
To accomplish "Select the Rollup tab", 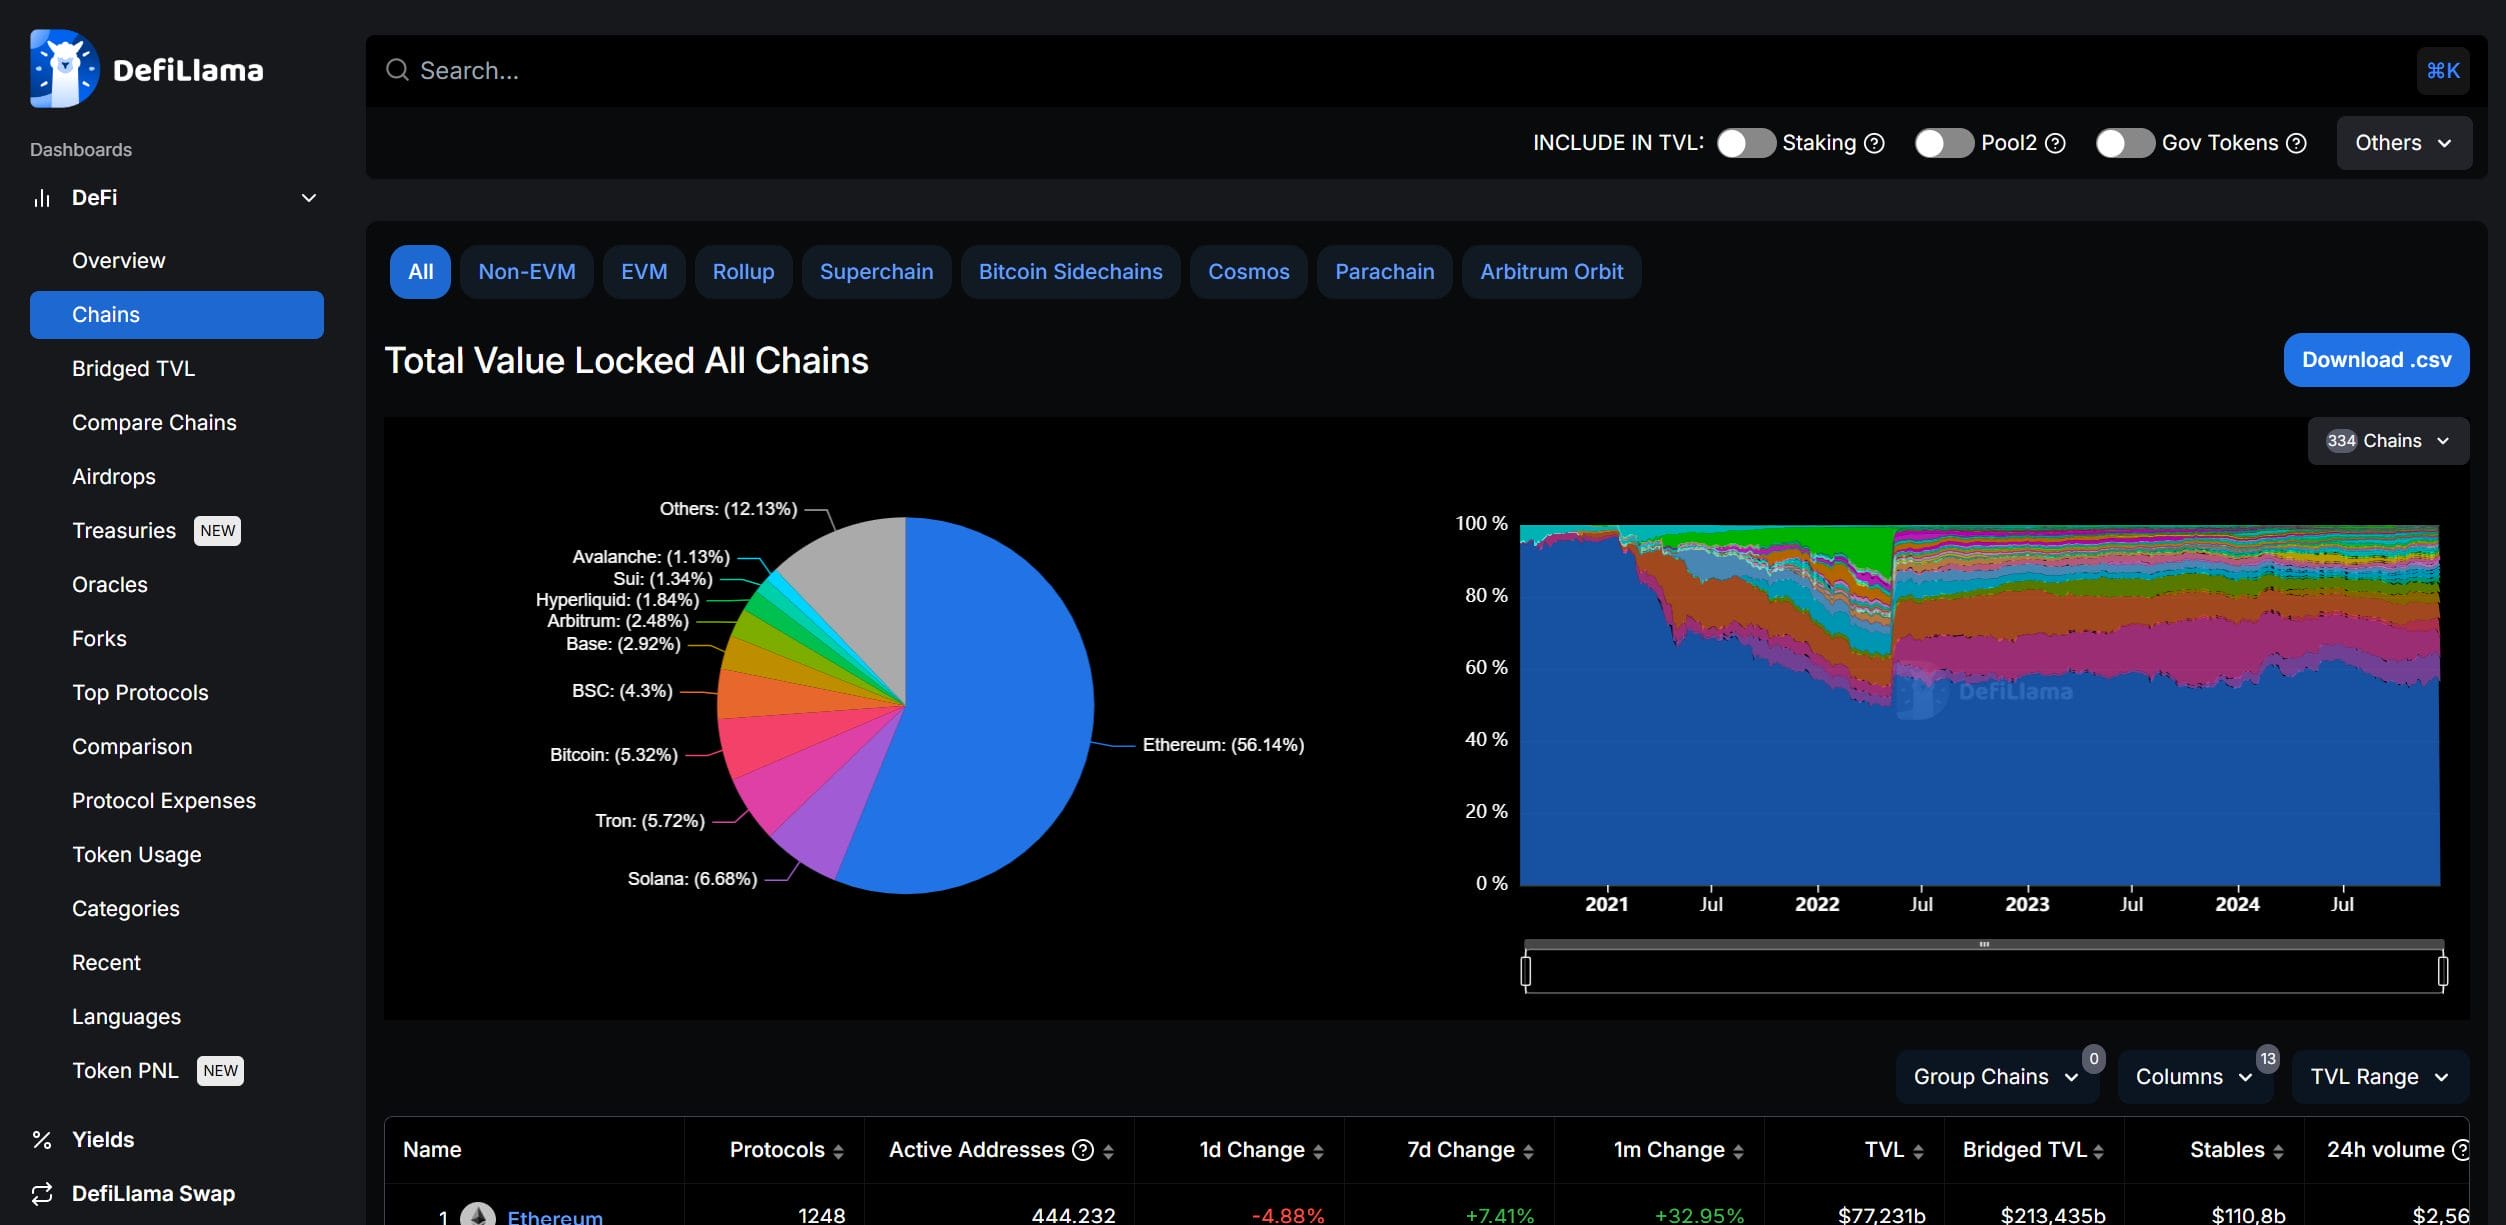I will click(743, 272).
